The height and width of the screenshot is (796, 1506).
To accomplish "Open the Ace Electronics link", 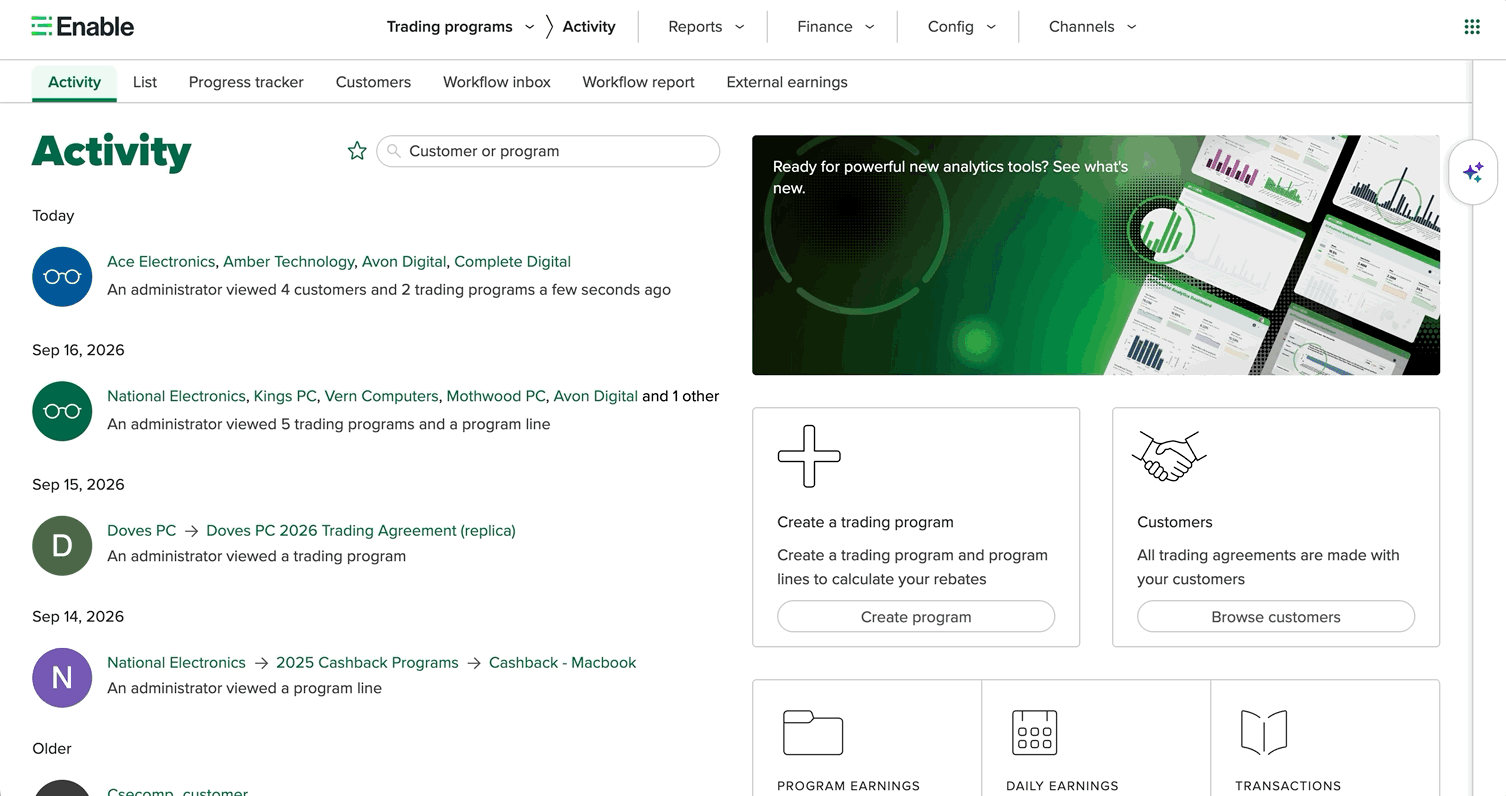I will [x=161, y=262].
